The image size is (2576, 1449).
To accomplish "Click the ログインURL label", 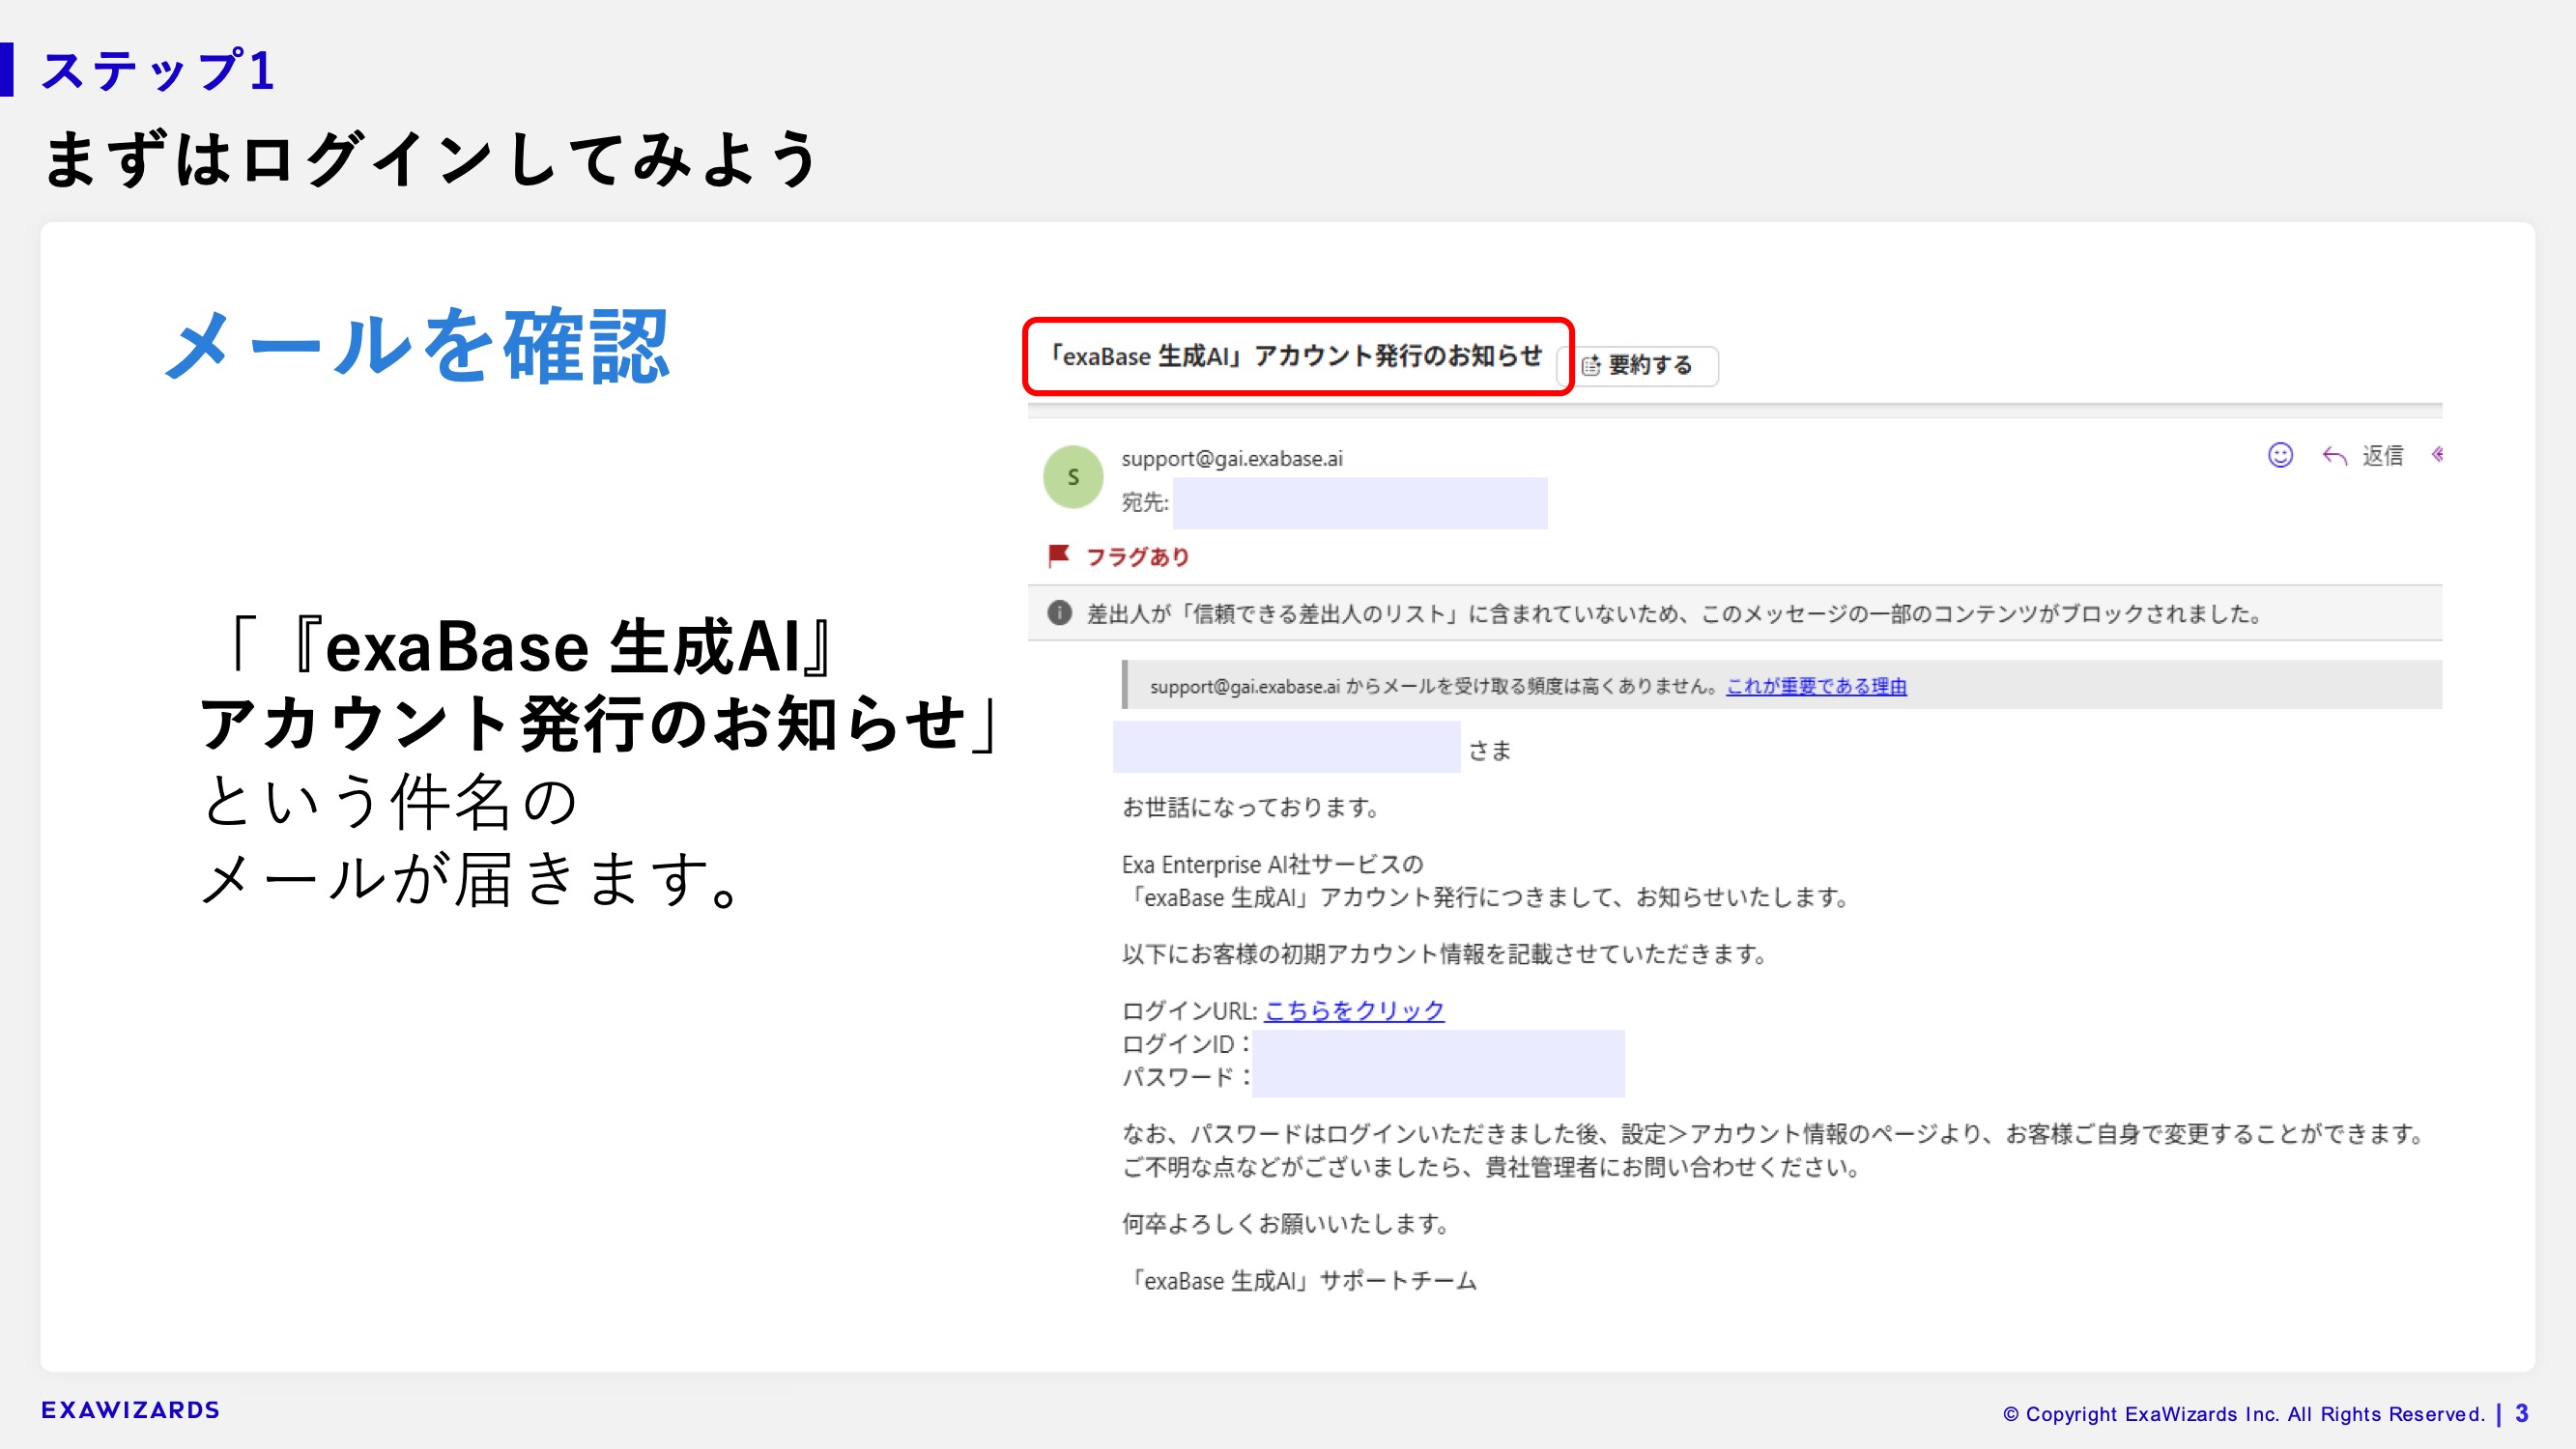I will [1189, 1011].
